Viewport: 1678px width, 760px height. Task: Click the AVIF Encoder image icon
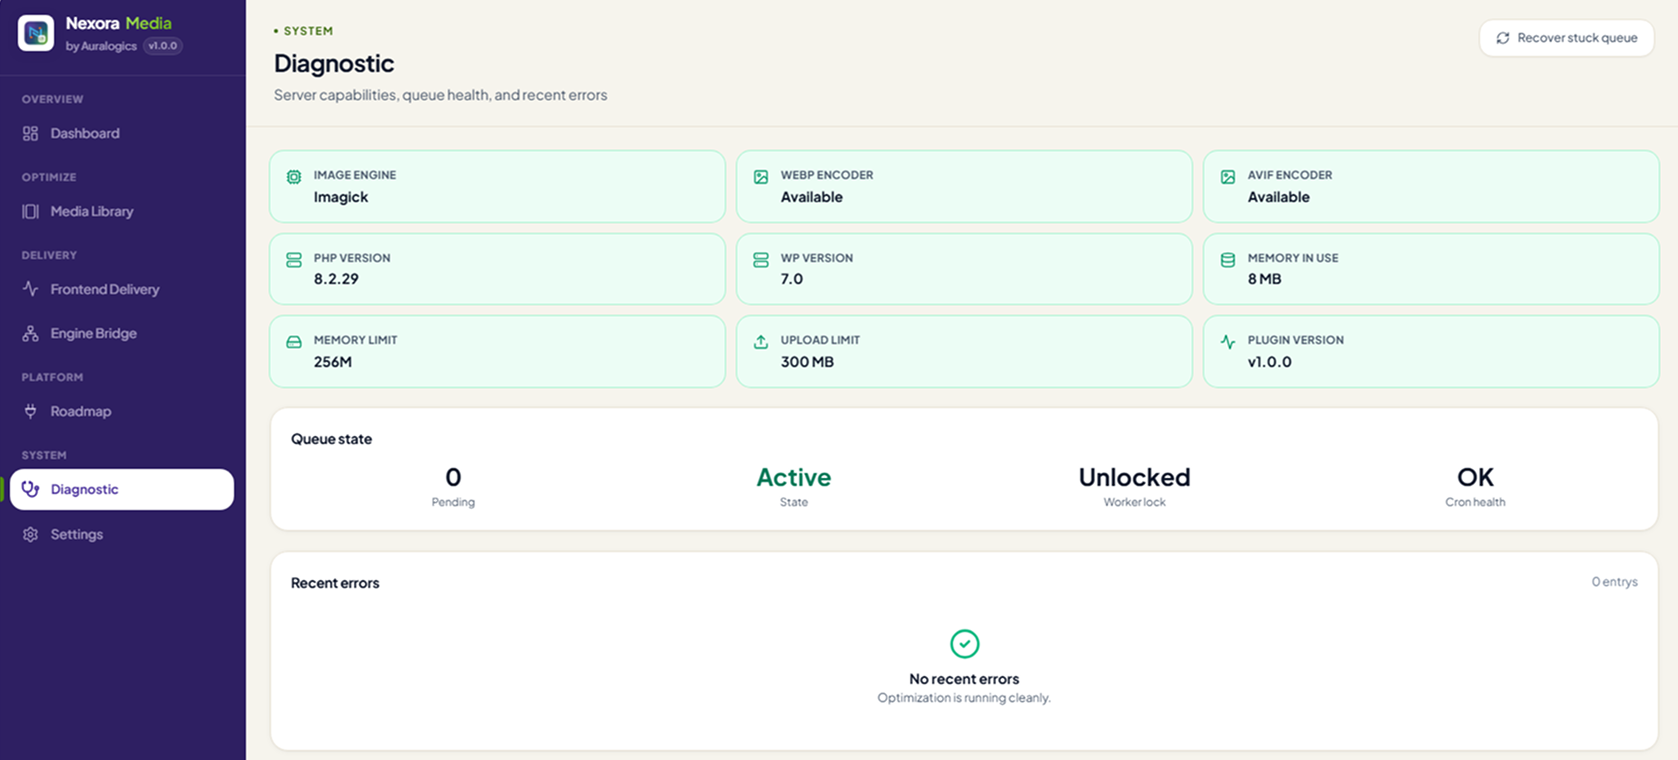pyautogui.click(x=1228, y=177)
